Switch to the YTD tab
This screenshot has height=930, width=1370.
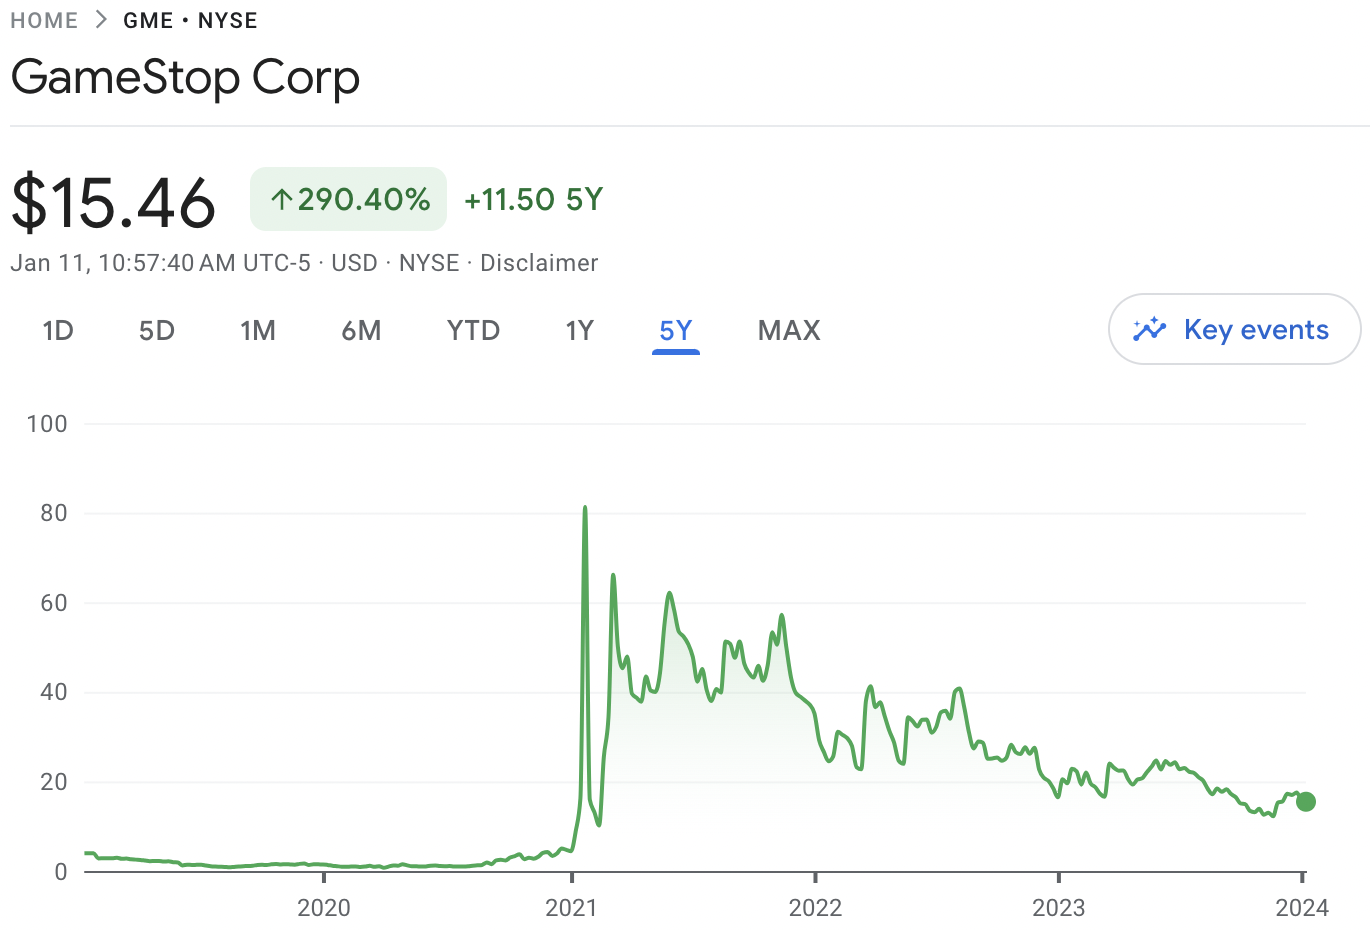pos(473,331)
